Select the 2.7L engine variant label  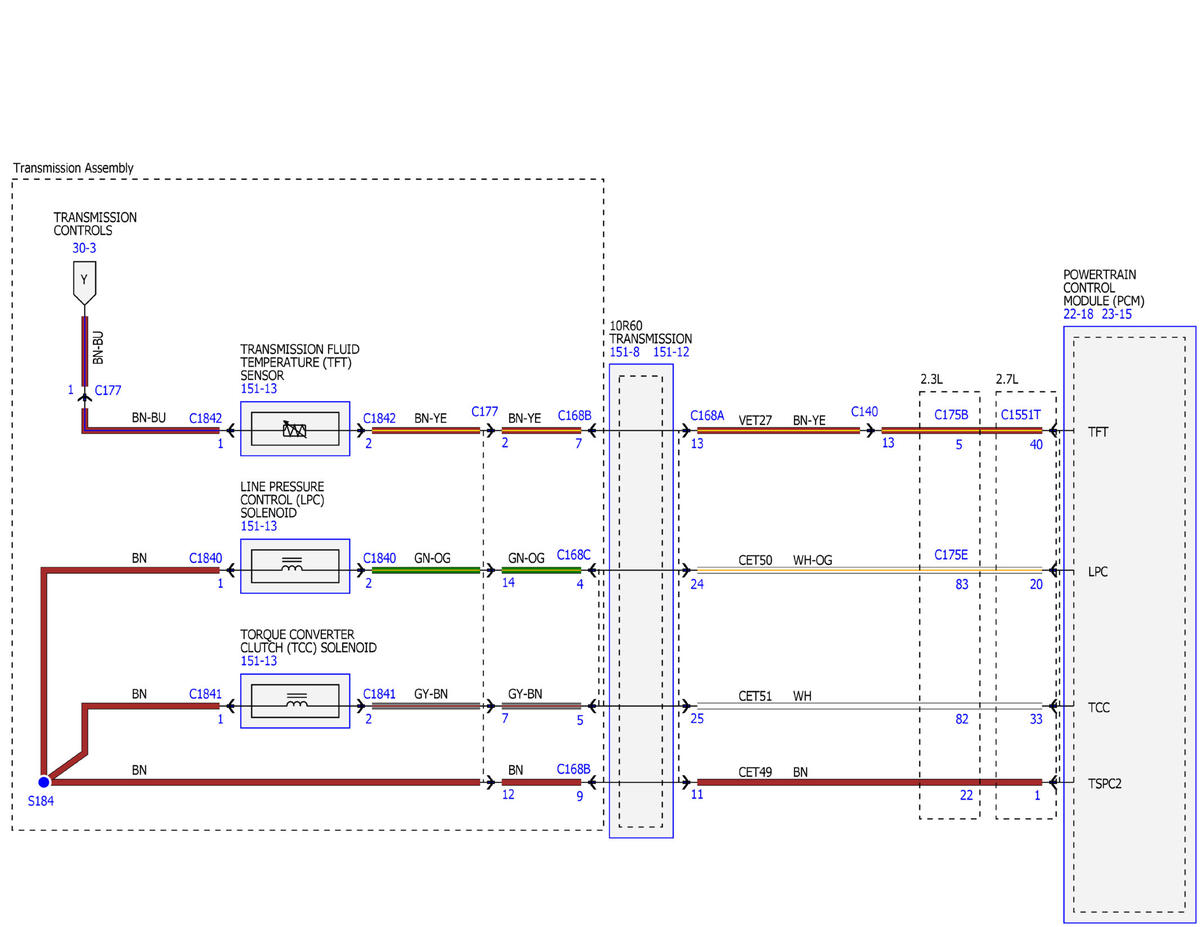point(1007,380)
